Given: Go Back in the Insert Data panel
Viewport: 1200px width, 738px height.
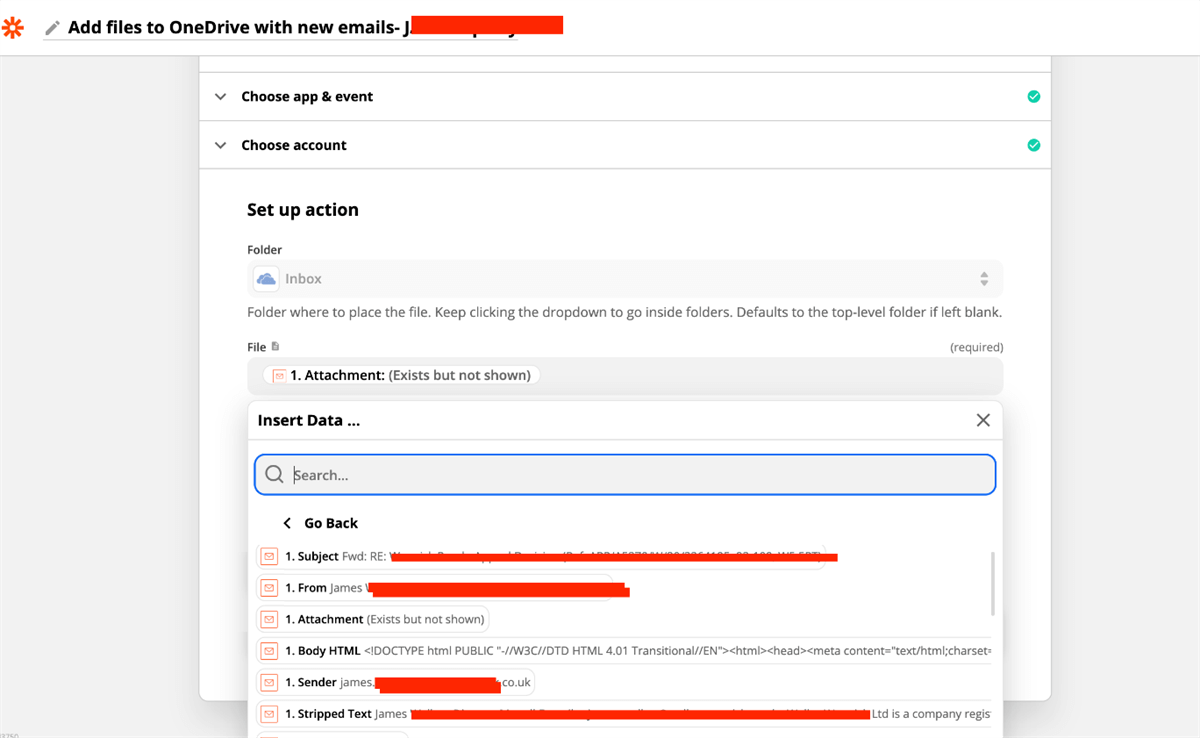Looking at the screenshot, I should click(x=321, y=523).
